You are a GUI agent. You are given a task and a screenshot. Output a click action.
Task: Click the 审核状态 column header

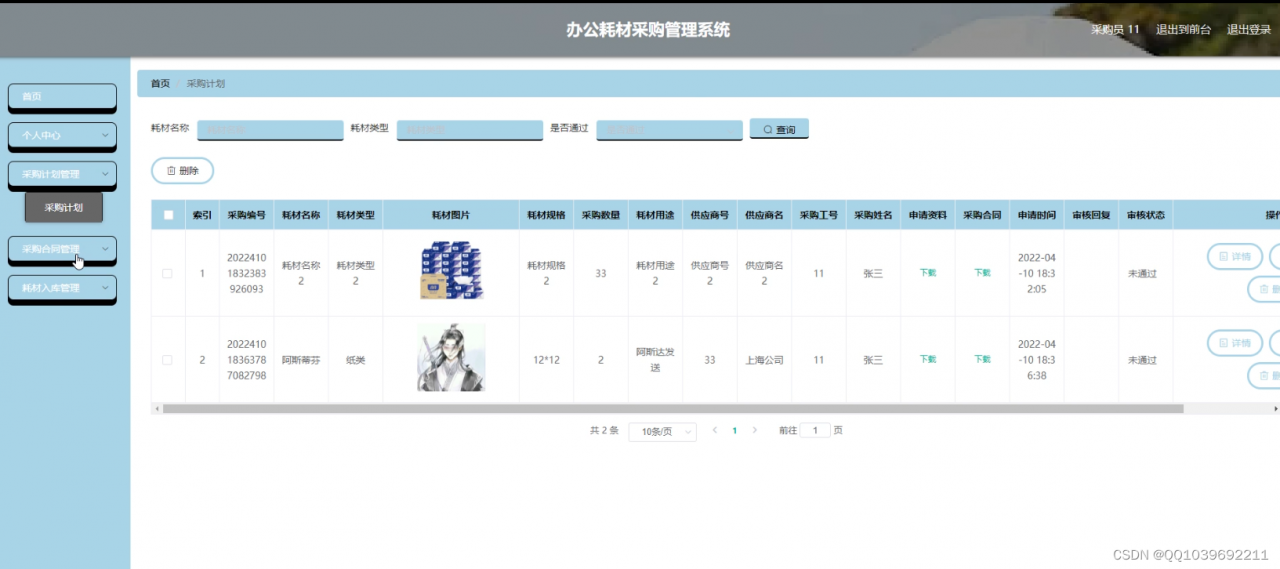pyautogui.click(x=1146, y=215)
